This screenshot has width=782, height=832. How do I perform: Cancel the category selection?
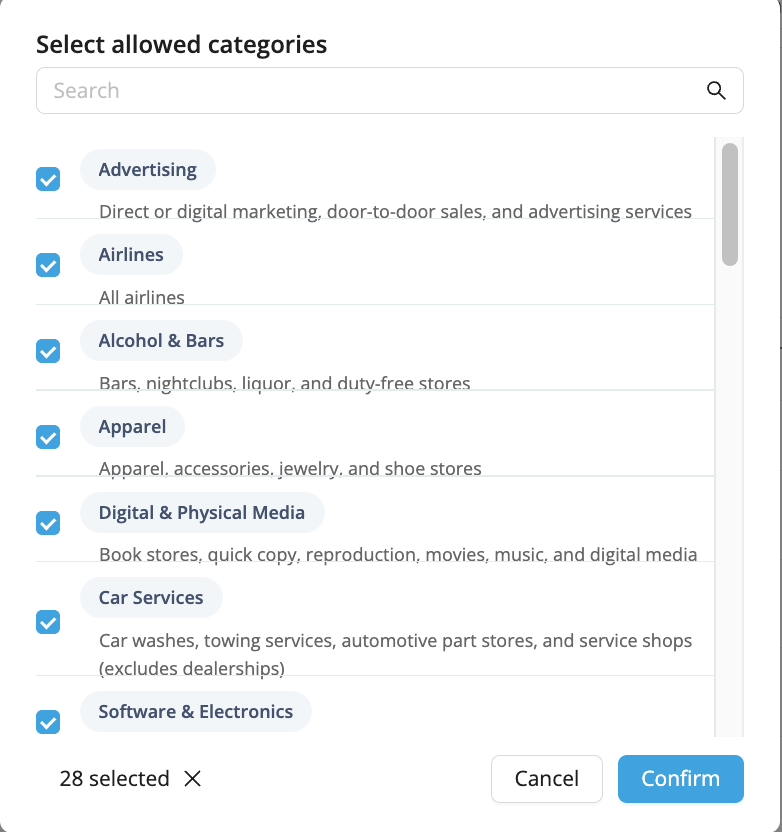point(546,778)
